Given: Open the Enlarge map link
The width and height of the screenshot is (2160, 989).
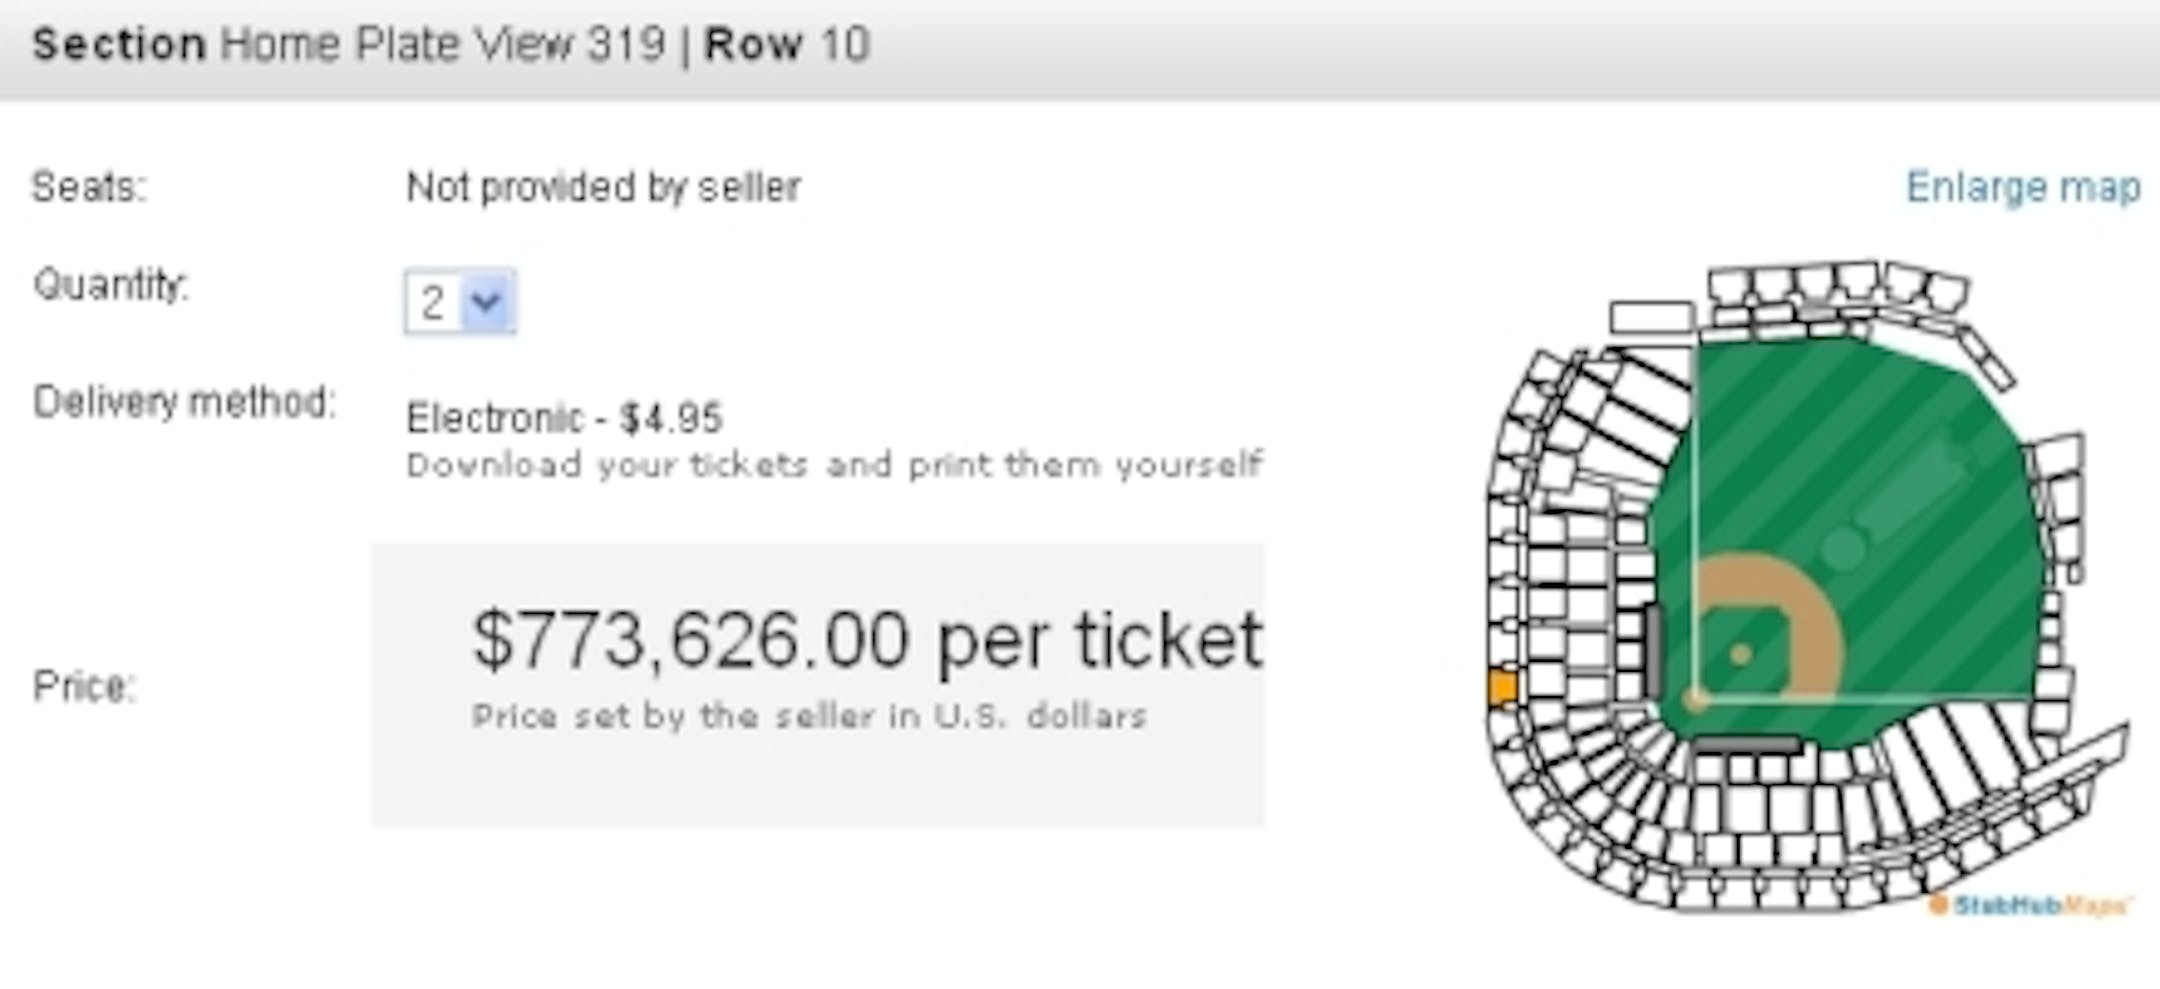Looking at the screenshot, I should pos(2023,187).
